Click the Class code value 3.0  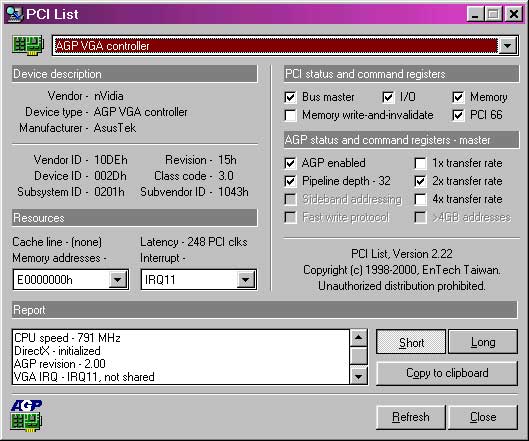(226, 176)
